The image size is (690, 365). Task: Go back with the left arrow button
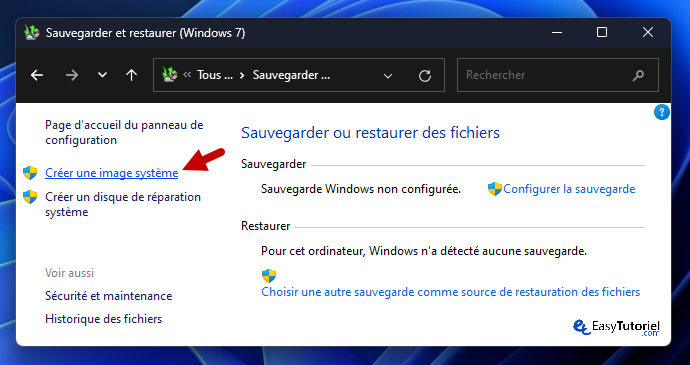coord(37,75)
